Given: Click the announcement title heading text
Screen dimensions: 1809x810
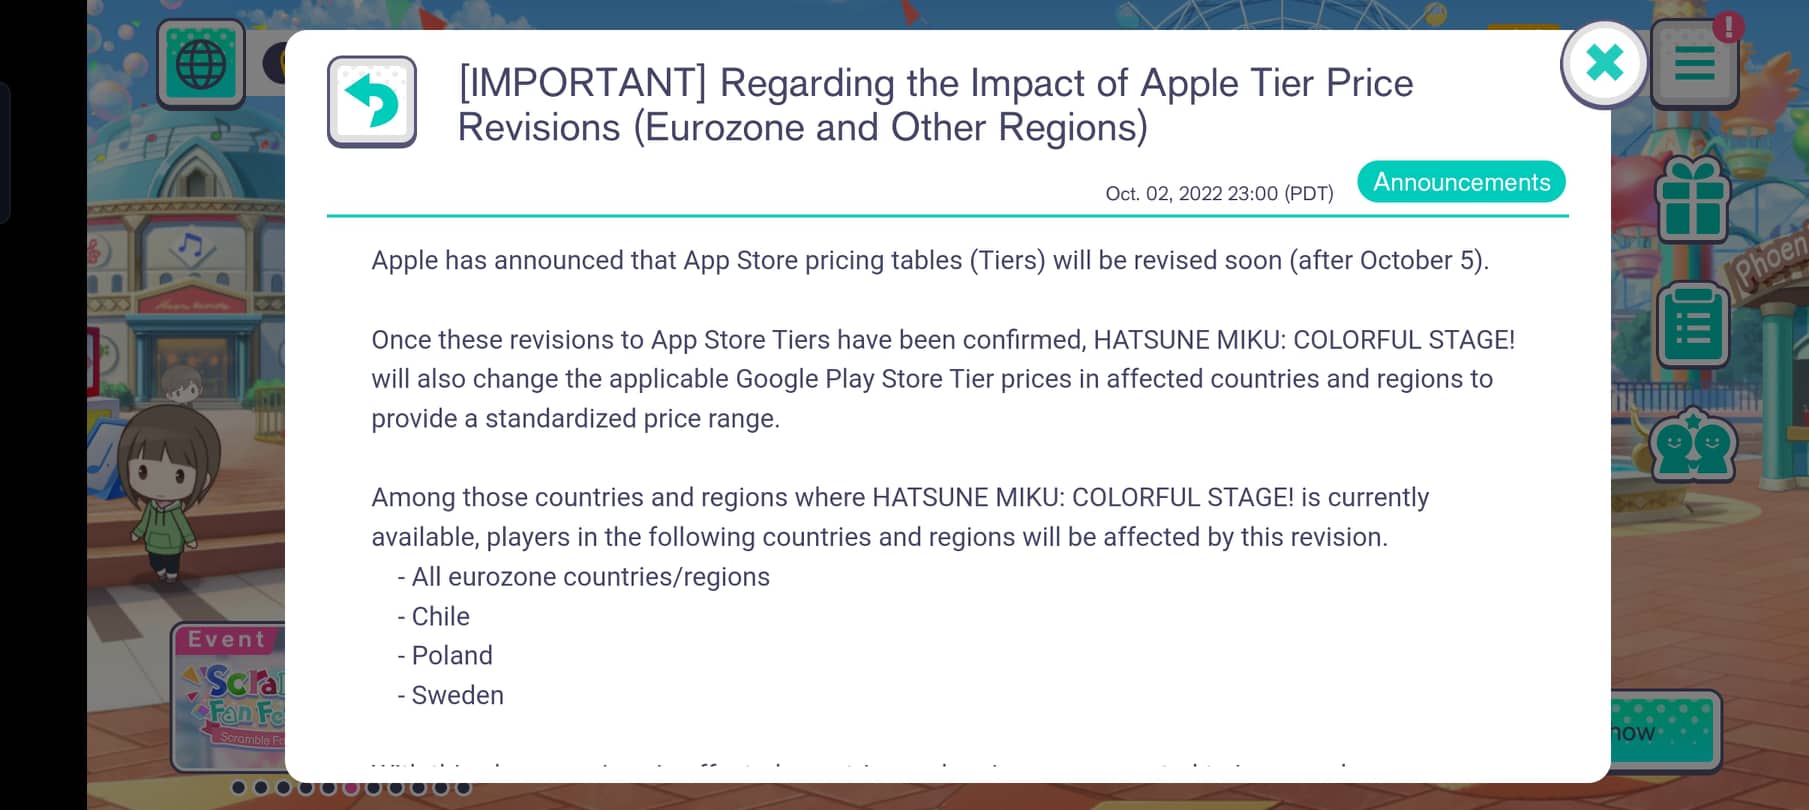Looking at the screenshot, I should pyautogui.click(x=935, y=105).
